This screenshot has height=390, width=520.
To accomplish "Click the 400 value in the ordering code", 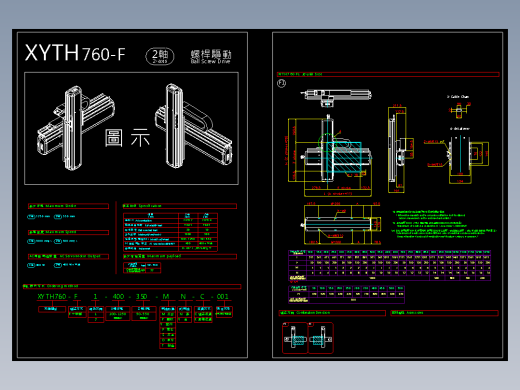I will pyautogui.click(x=118, y=296).
